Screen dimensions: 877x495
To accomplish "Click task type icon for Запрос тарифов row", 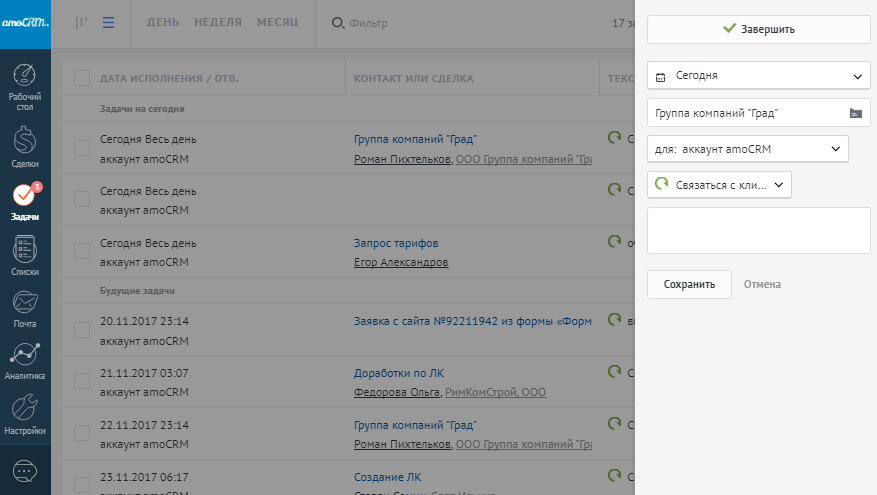I will 614,241.
